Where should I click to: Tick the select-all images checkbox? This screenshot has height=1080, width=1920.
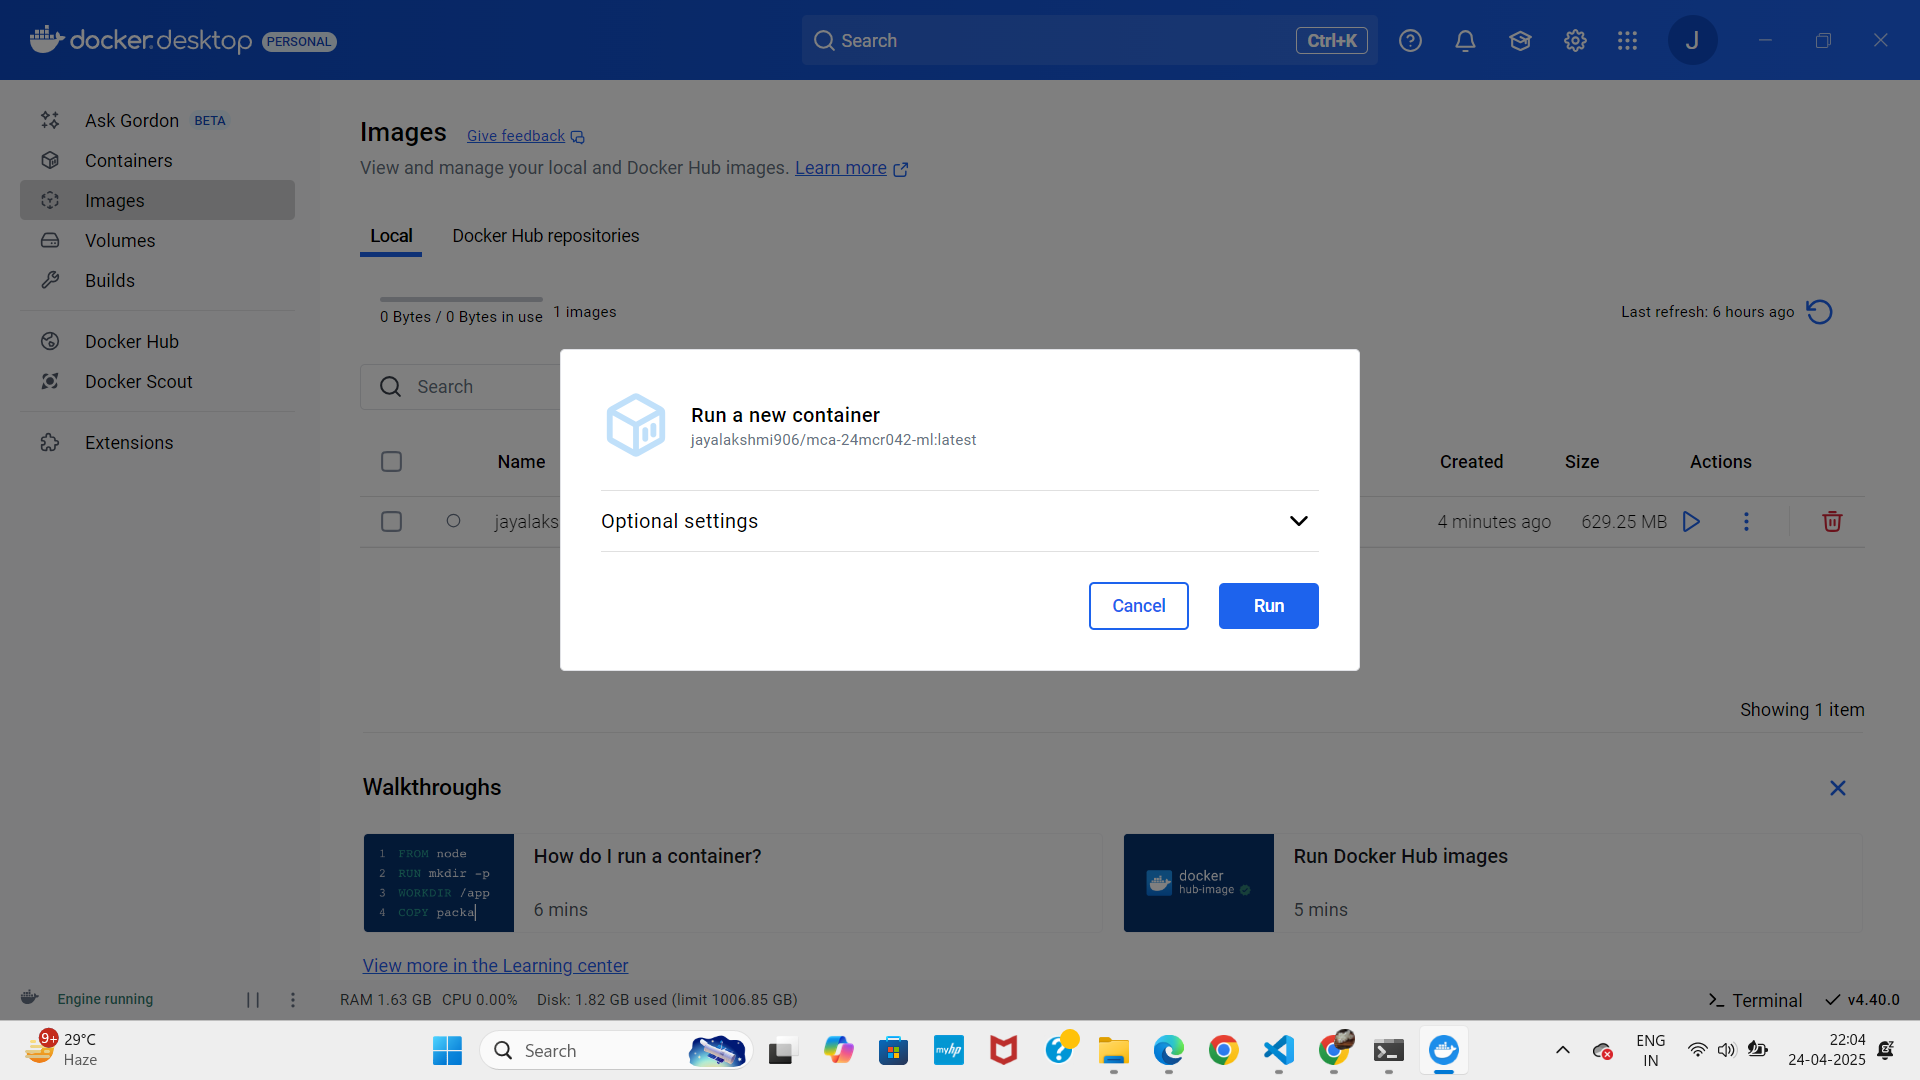pyautogui.click(x=391, y=461)
